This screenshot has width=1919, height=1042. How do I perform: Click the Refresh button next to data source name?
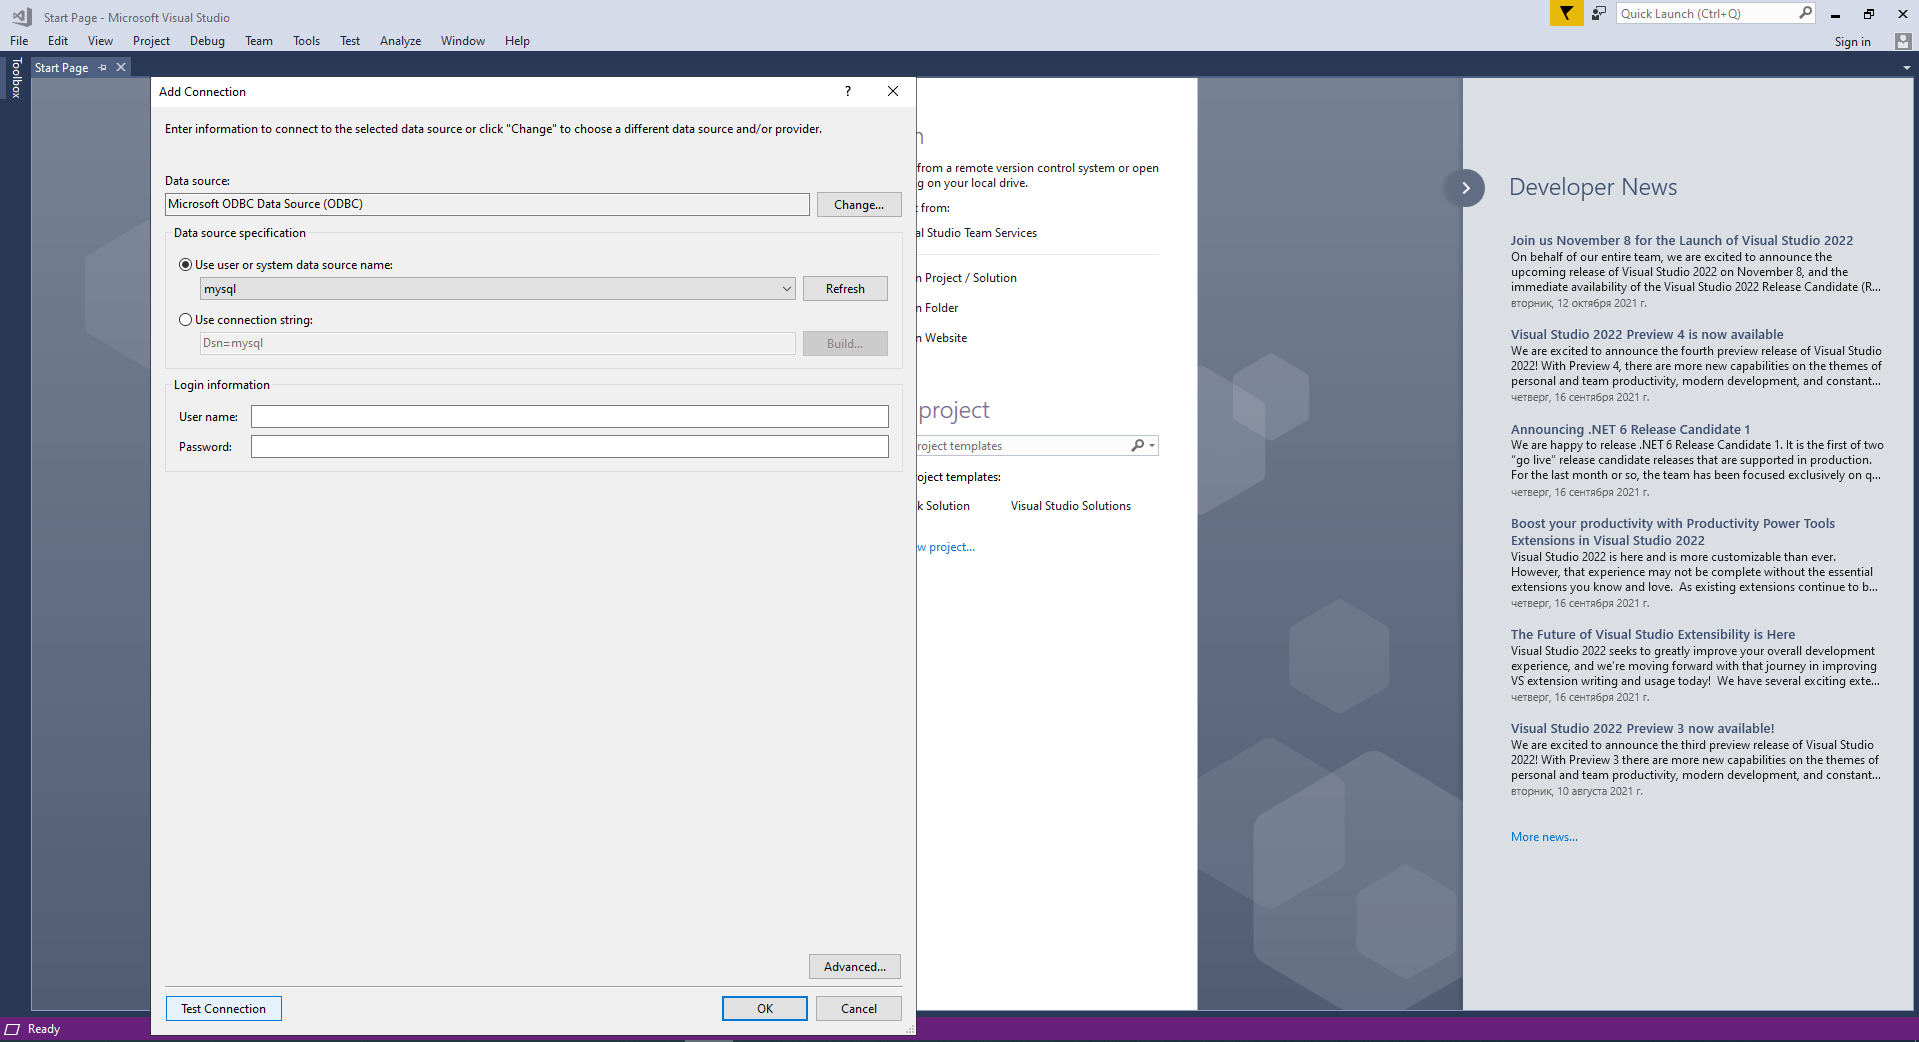pyautogui.click(x=844, y=288)
